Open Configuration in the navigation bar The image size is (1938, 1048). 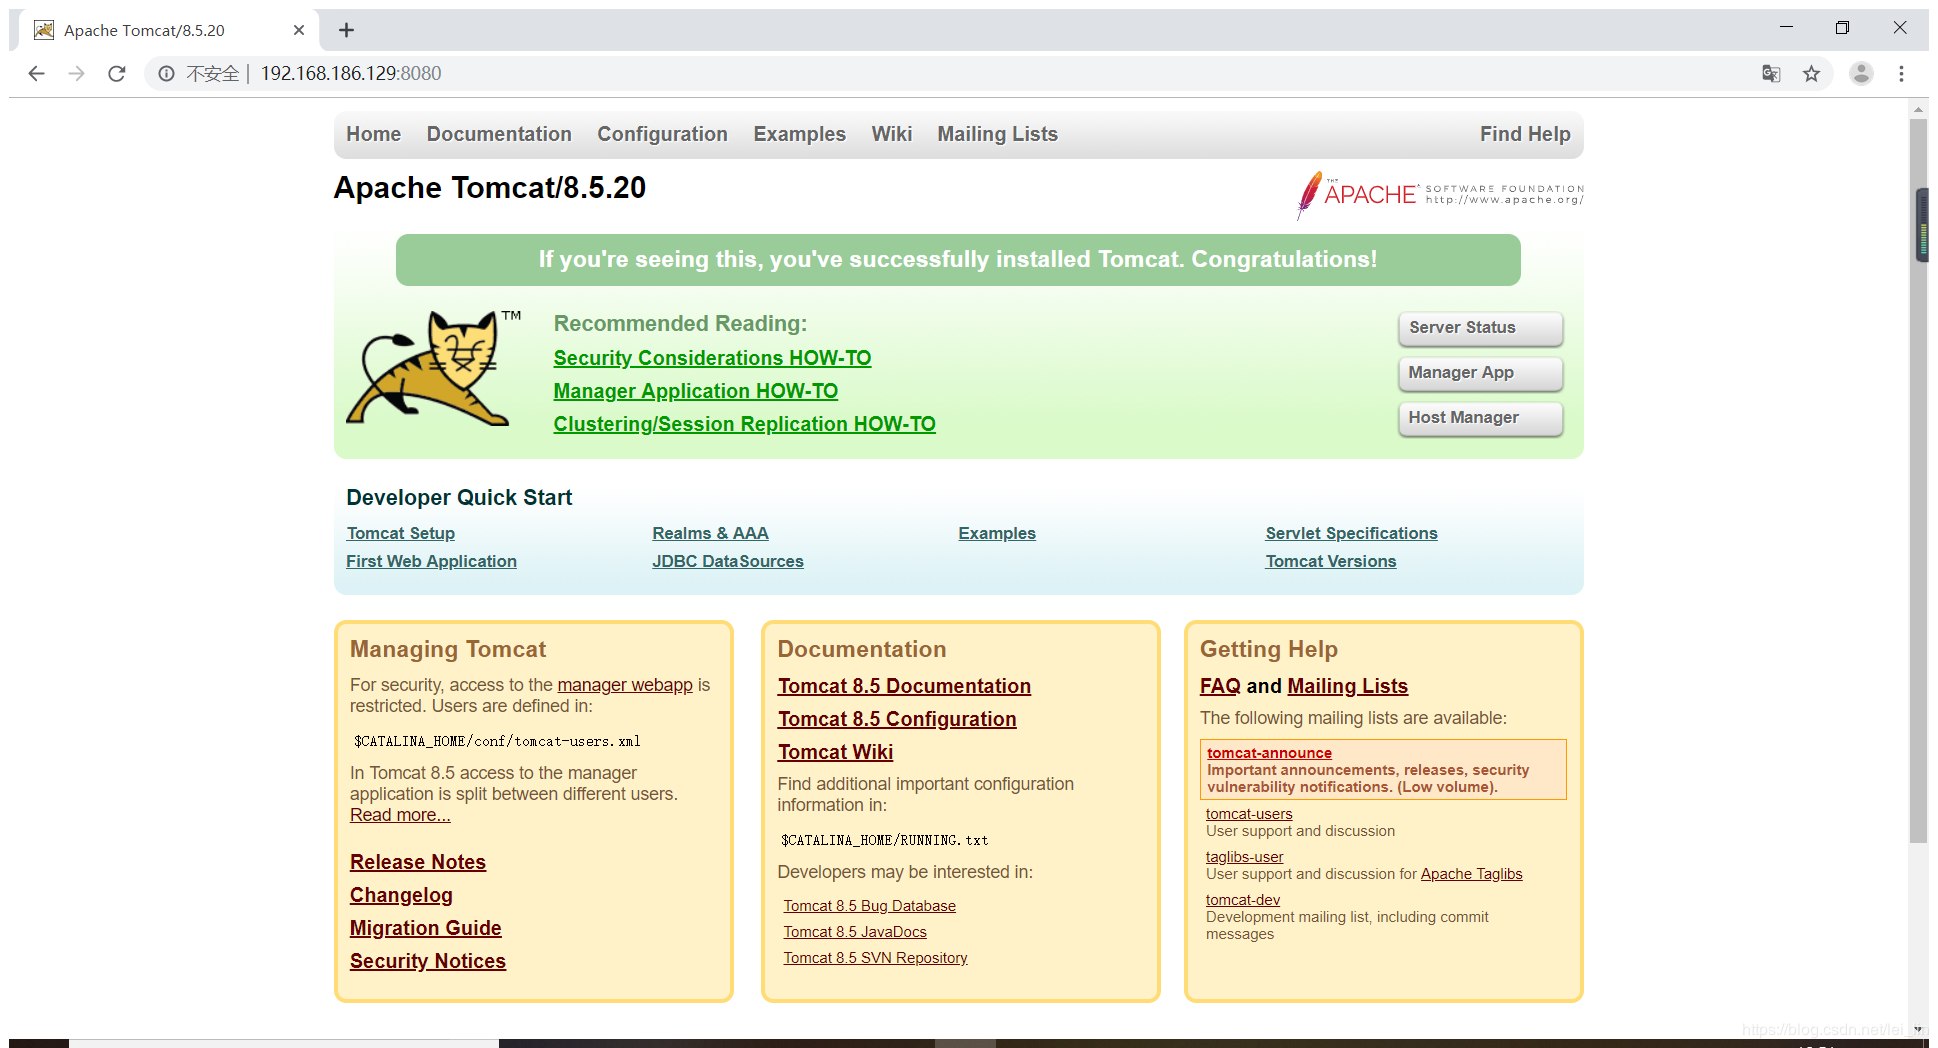662,134
